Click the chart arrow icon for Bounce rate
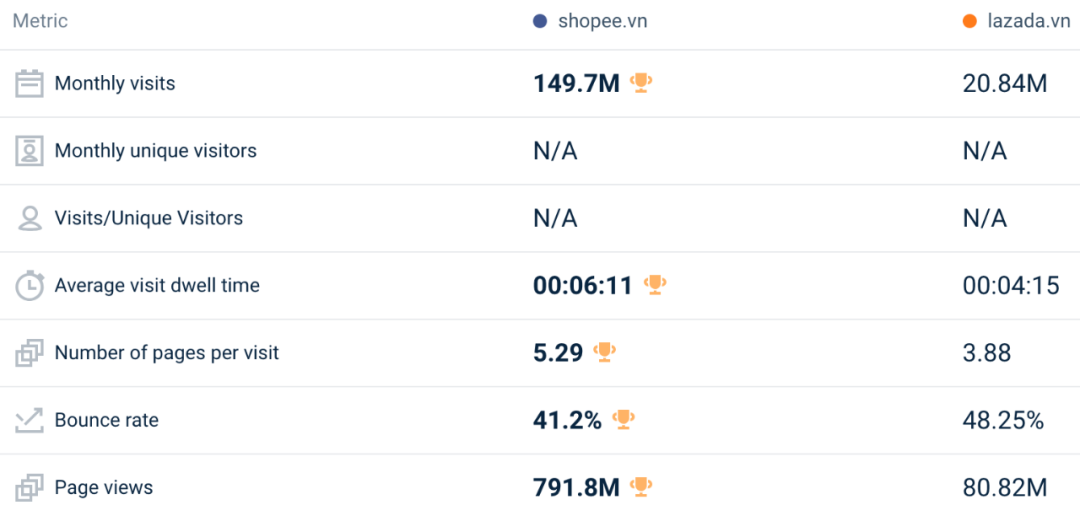 [x=29, y=420]
